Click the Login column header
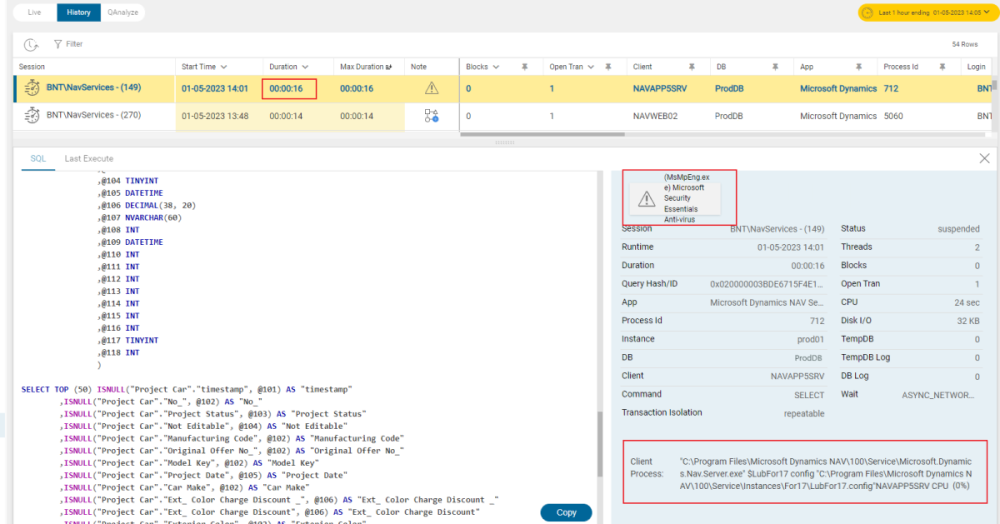The width and height of the screenshot is (1000, 524). 976,66
